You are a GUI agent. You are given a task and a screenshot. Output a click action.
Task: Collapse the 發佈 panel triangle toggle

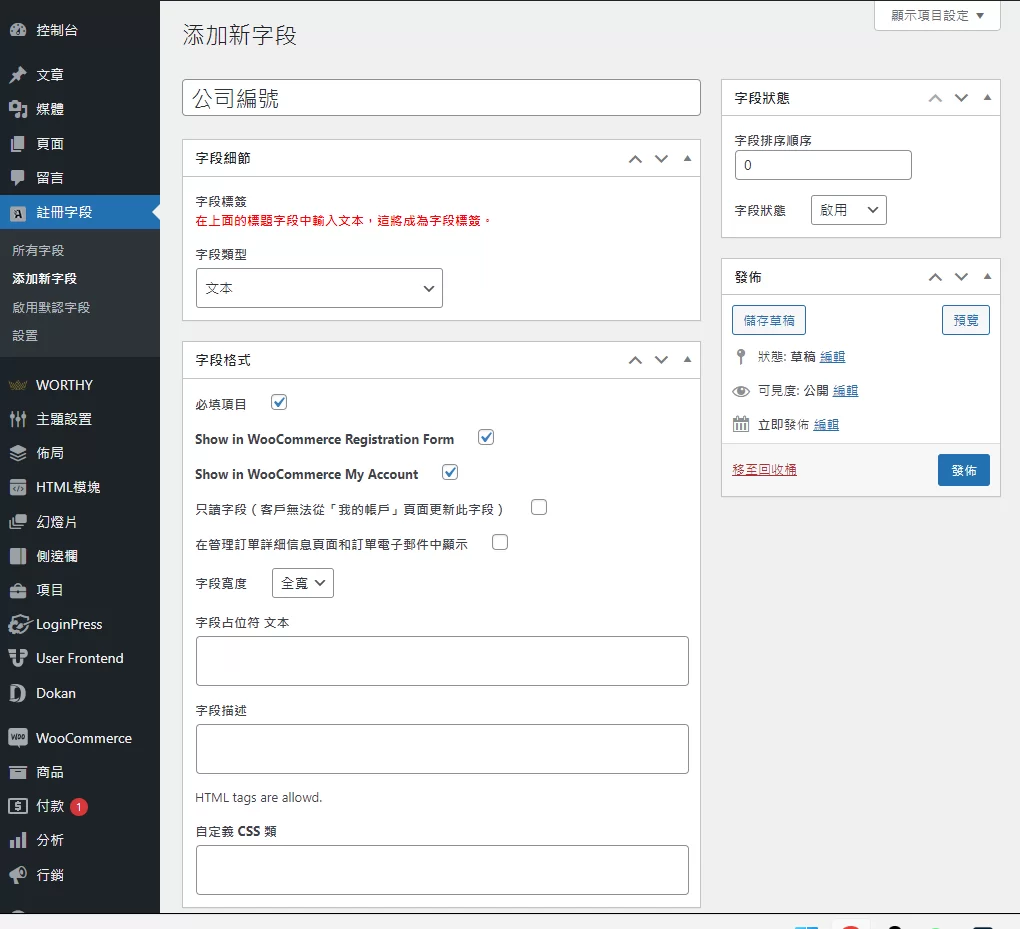tap(987, 276)
